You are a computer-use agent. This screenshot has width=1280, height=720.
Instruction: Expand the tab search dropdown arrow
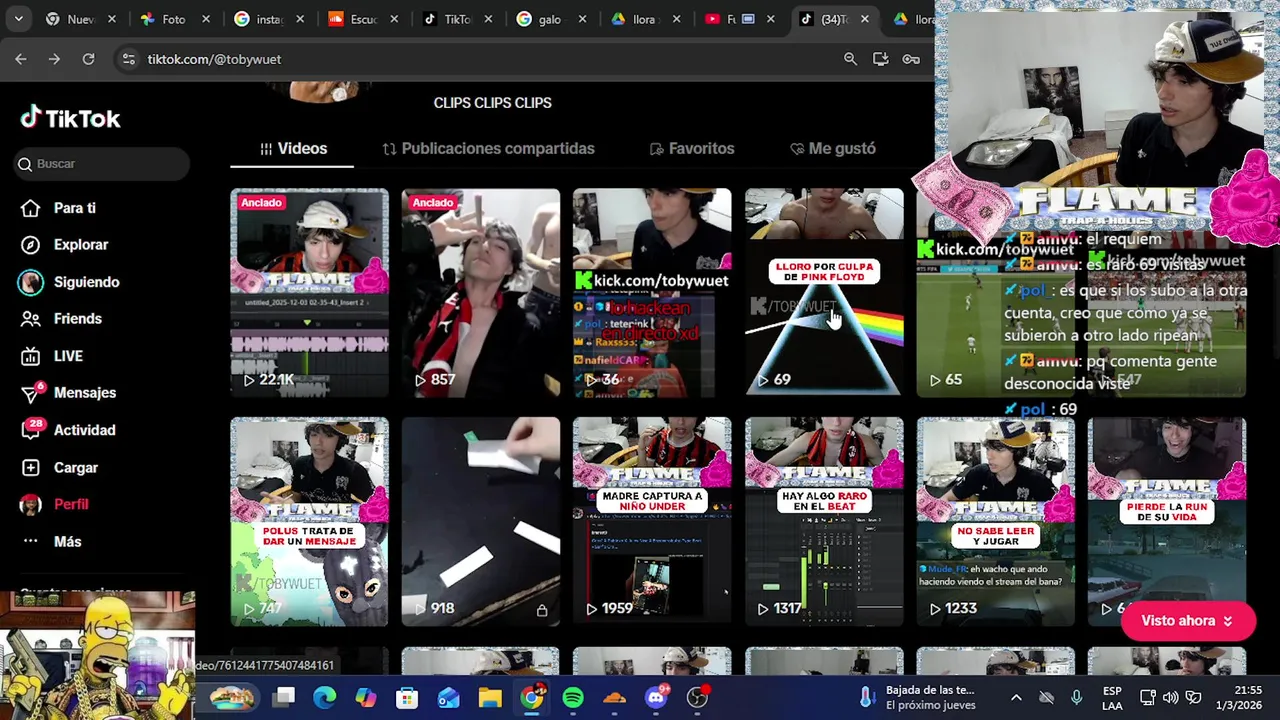coord(18,19)
